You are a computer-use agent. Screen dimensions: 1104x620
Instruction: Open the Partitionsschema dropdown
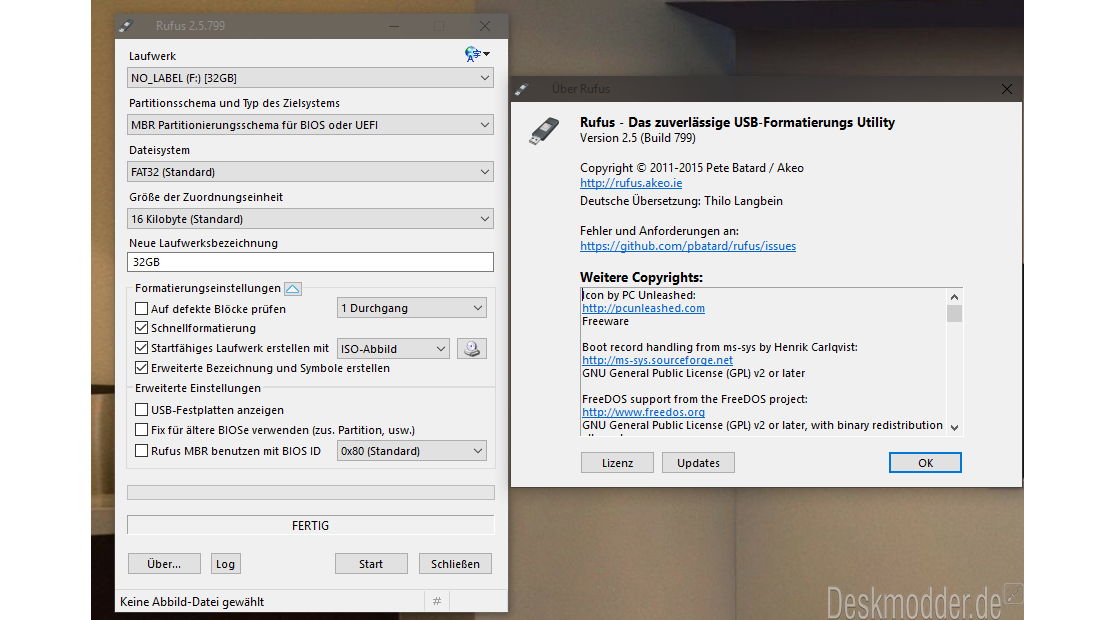pos(310,125)
